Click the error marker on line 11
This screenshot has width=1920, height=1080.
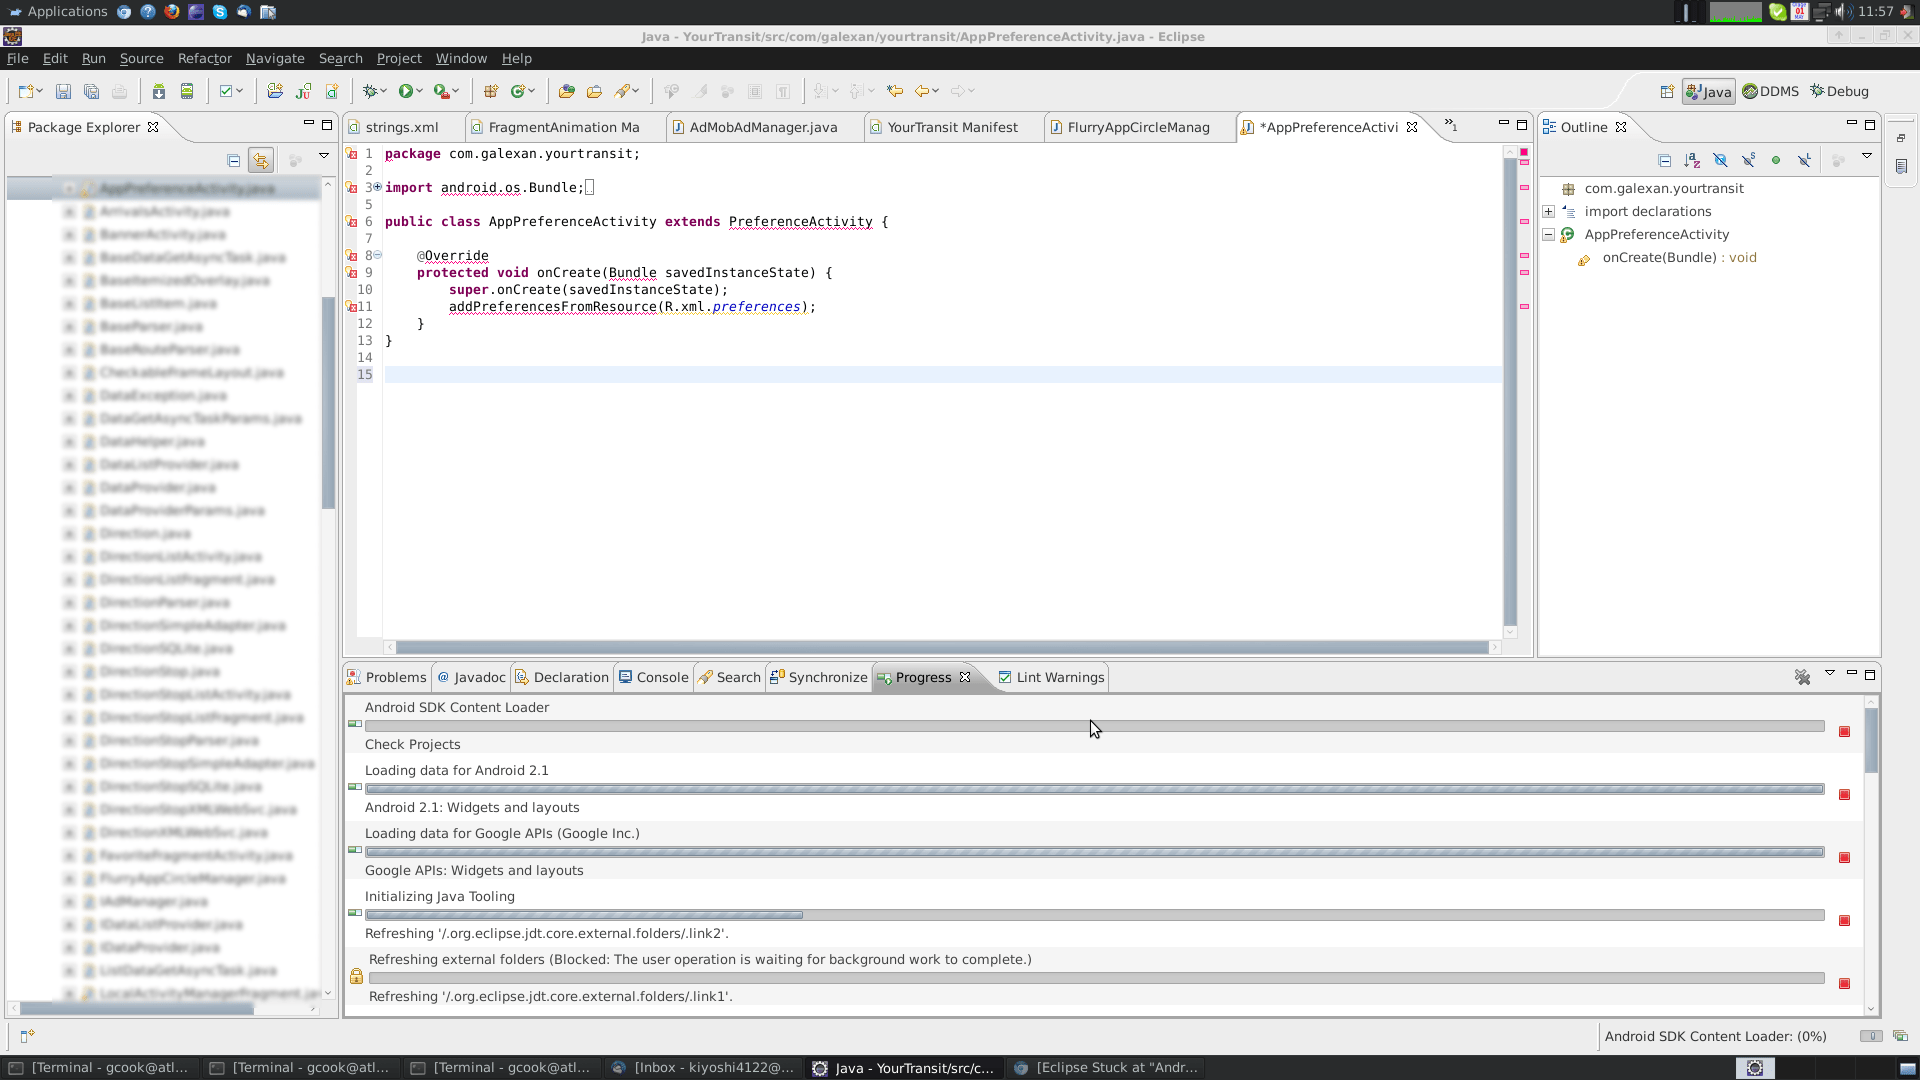pyautogui.click(x=352, y=307)
